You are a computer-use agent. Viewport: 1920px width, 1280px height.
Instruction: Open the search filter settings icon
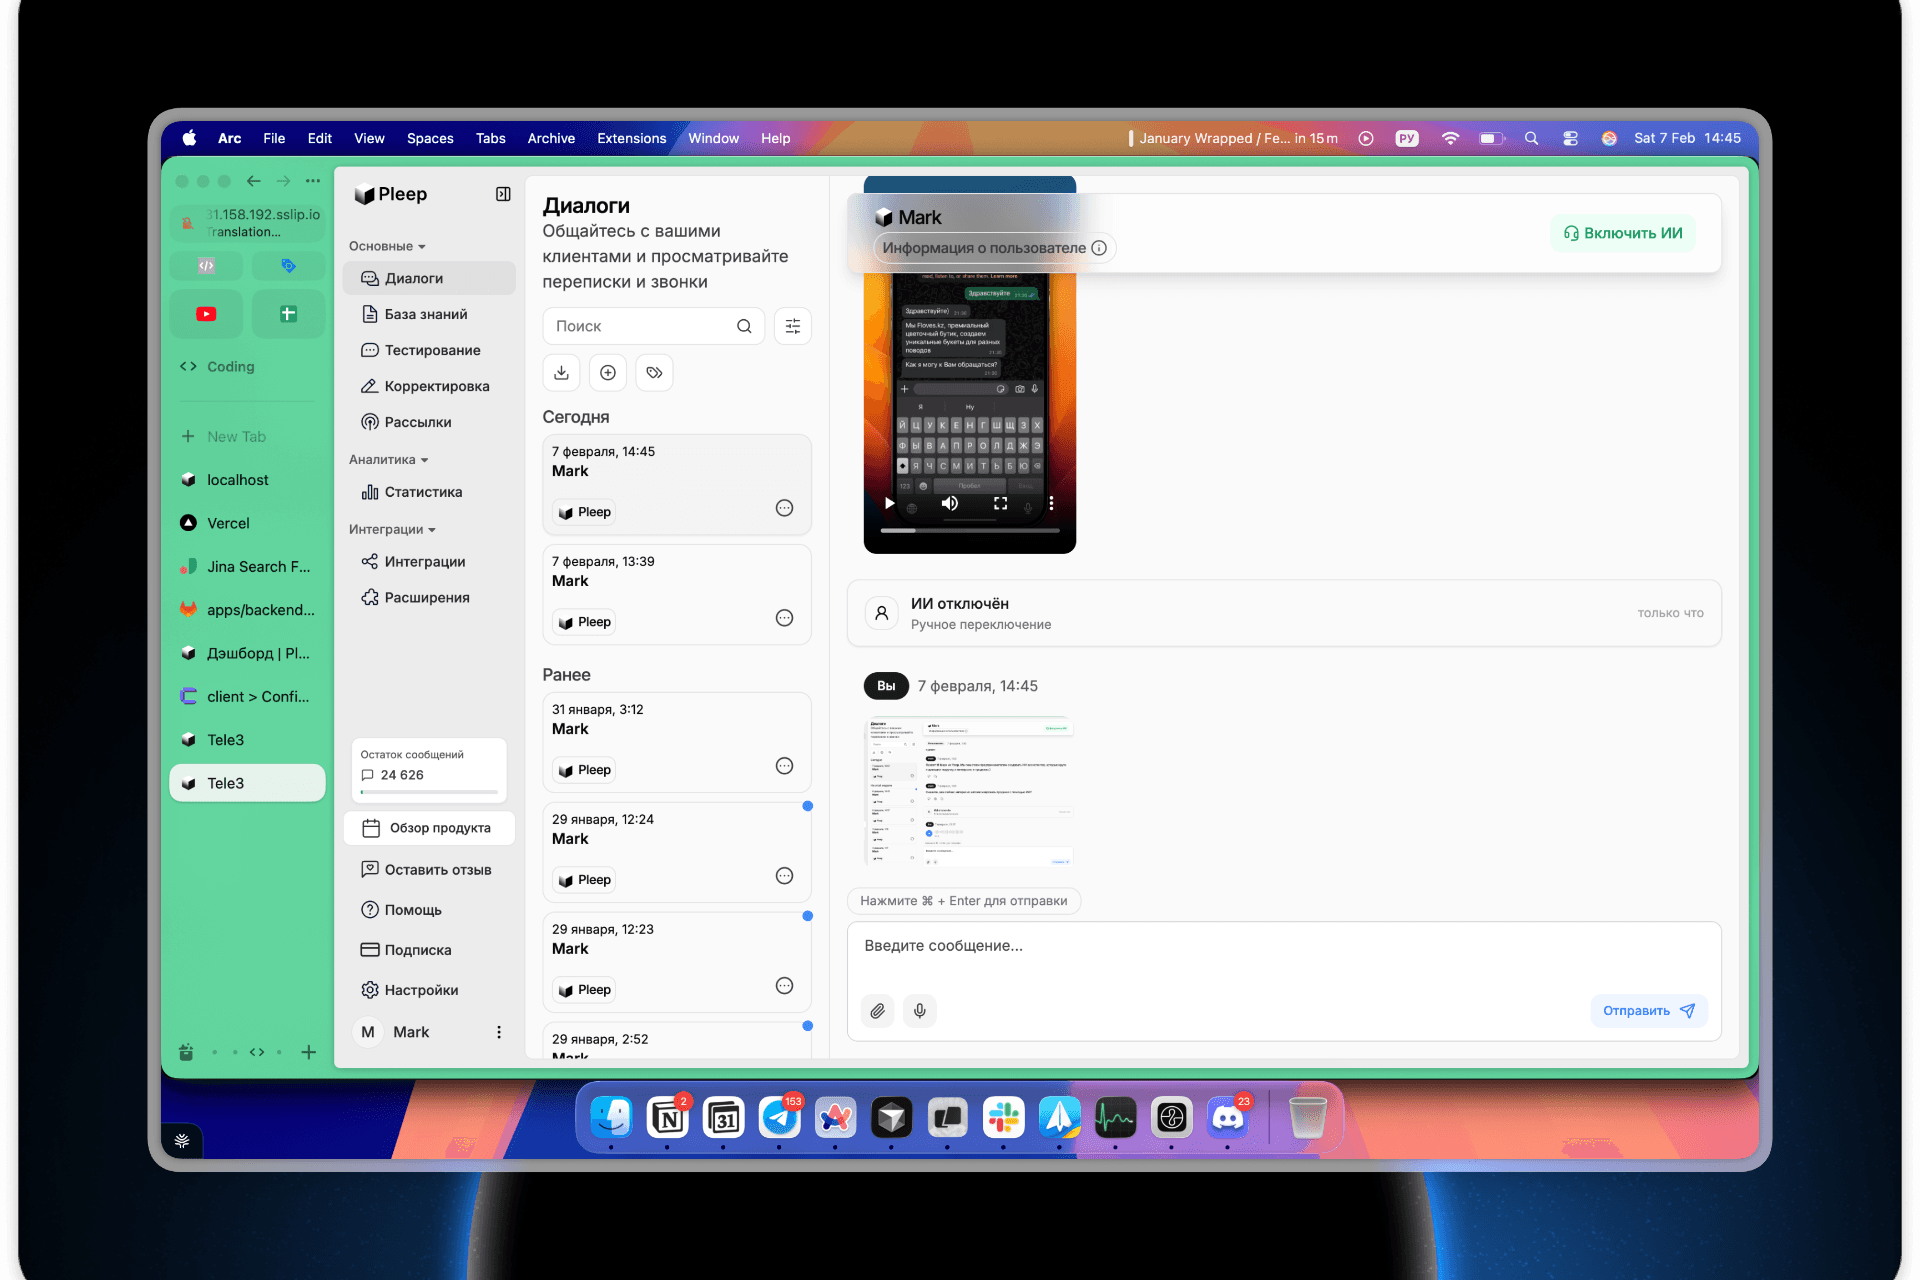(x=792, y=326)
